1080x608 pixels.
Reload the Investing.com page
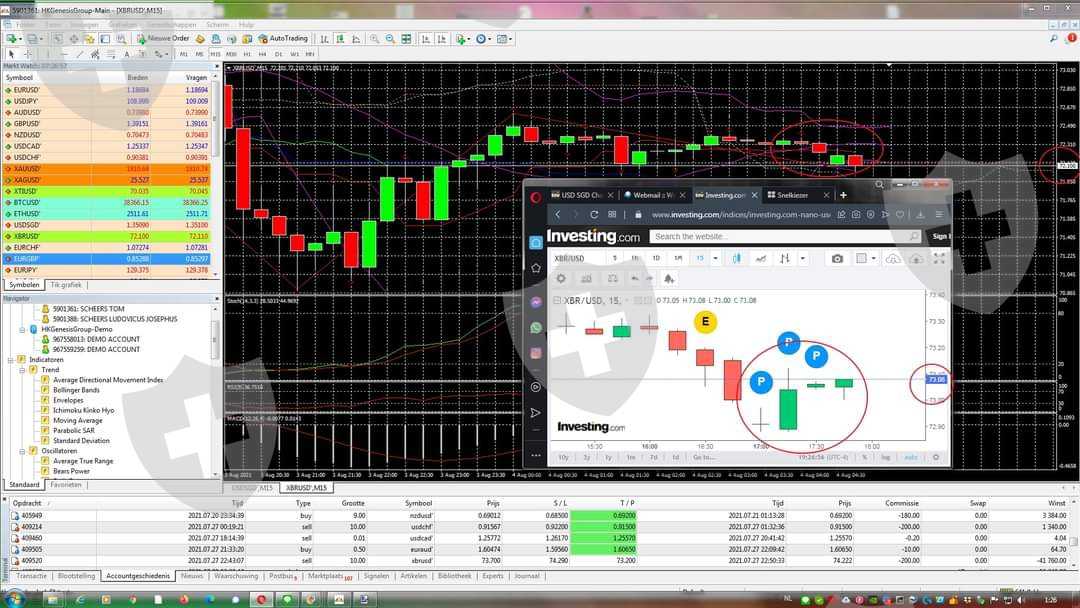point(594,214)
